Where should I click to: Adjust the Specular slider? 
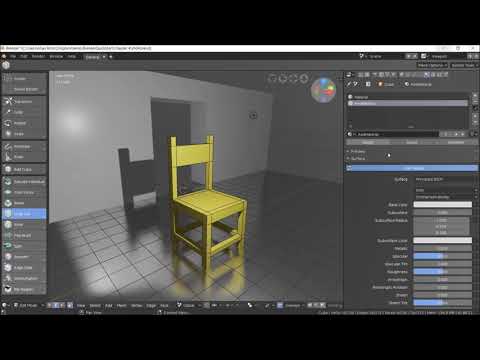(x=443, y=256)
